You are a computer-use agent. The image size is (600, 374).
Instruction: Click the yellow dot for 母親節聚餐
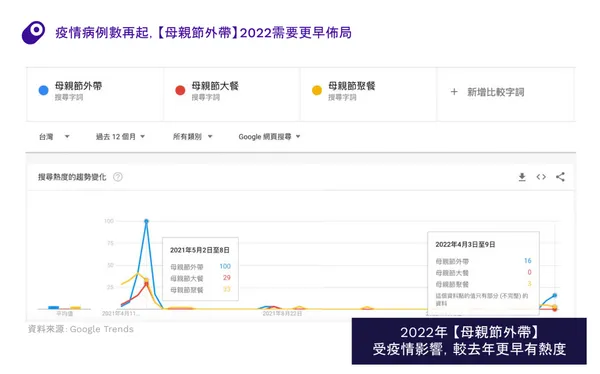(317, 90)
